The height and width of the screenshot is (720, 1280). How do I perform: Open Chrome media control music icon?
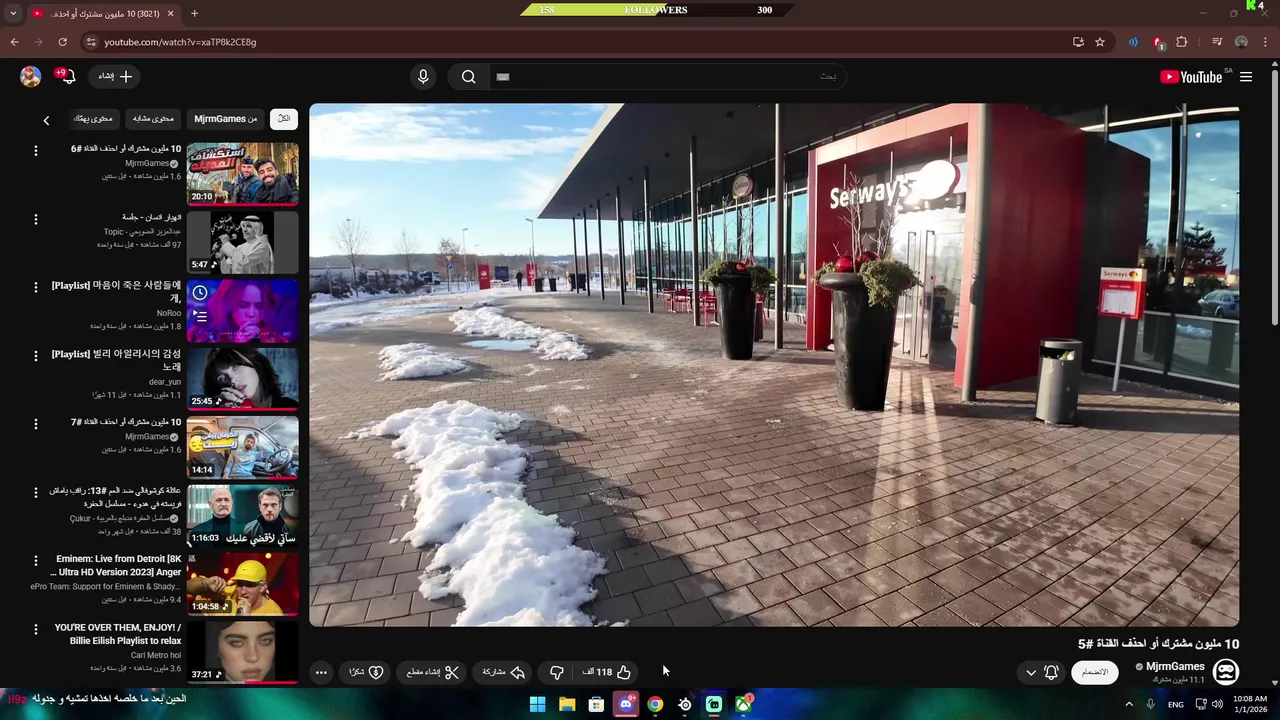1217,42
